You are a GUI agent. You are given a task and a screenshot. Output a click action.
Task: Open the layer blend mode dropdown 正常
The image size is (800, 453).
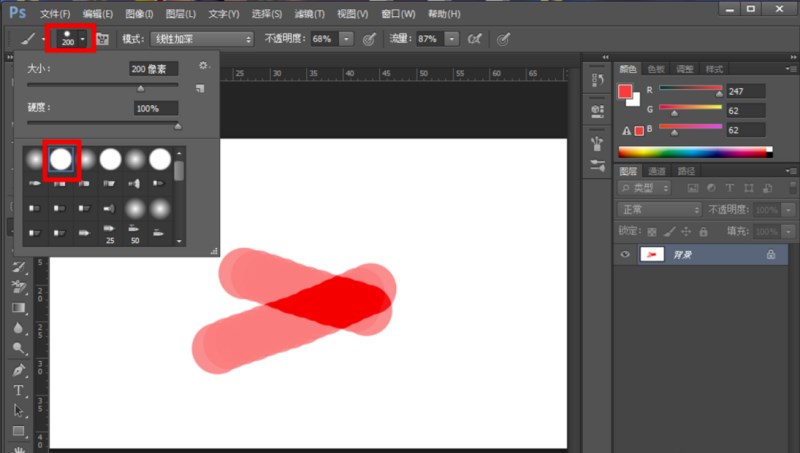coord(659,210)
